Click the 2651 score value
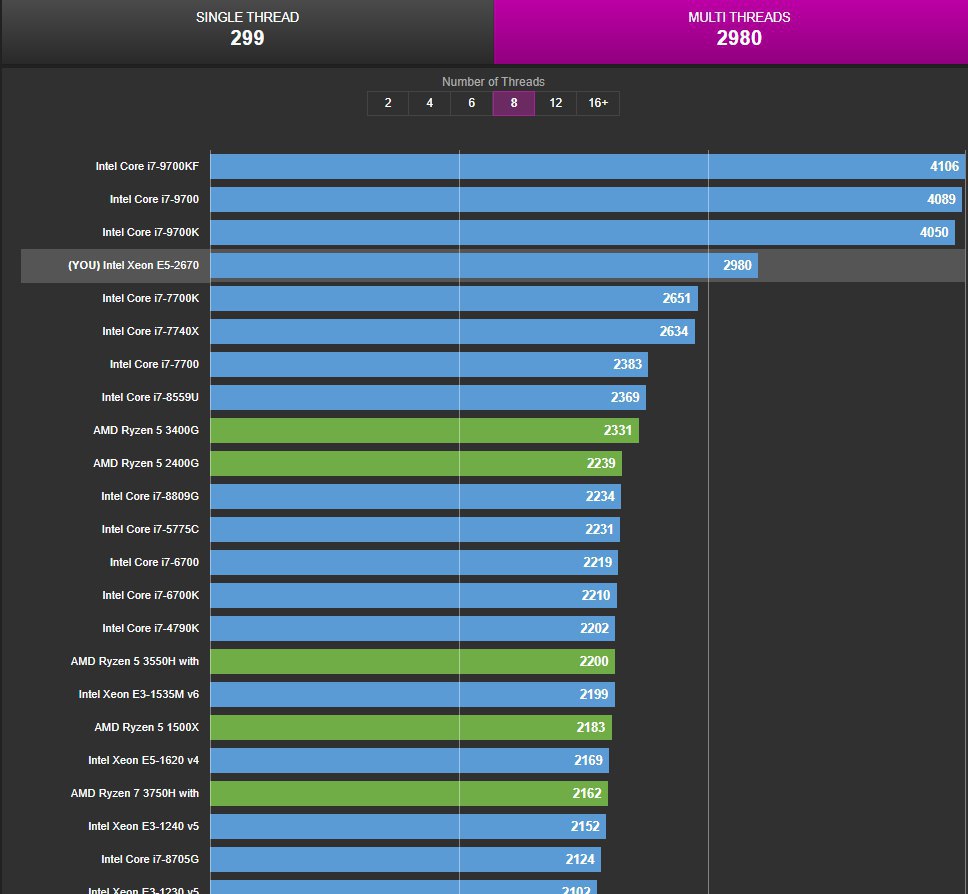Screen dimensions: 968x894 [677, 299]
